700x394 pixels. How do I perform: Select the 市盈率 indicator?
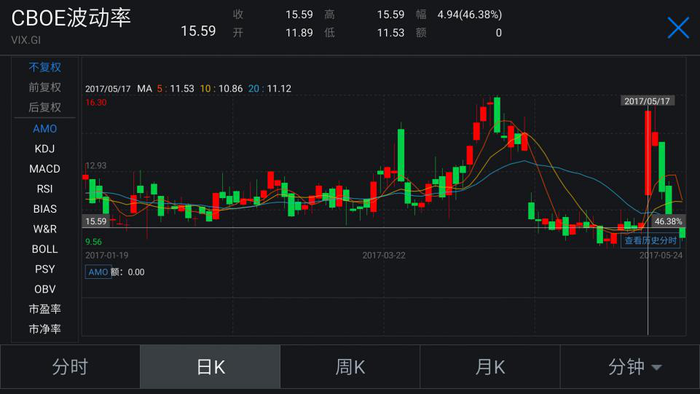pyautogui.click(x=45, y=309)
